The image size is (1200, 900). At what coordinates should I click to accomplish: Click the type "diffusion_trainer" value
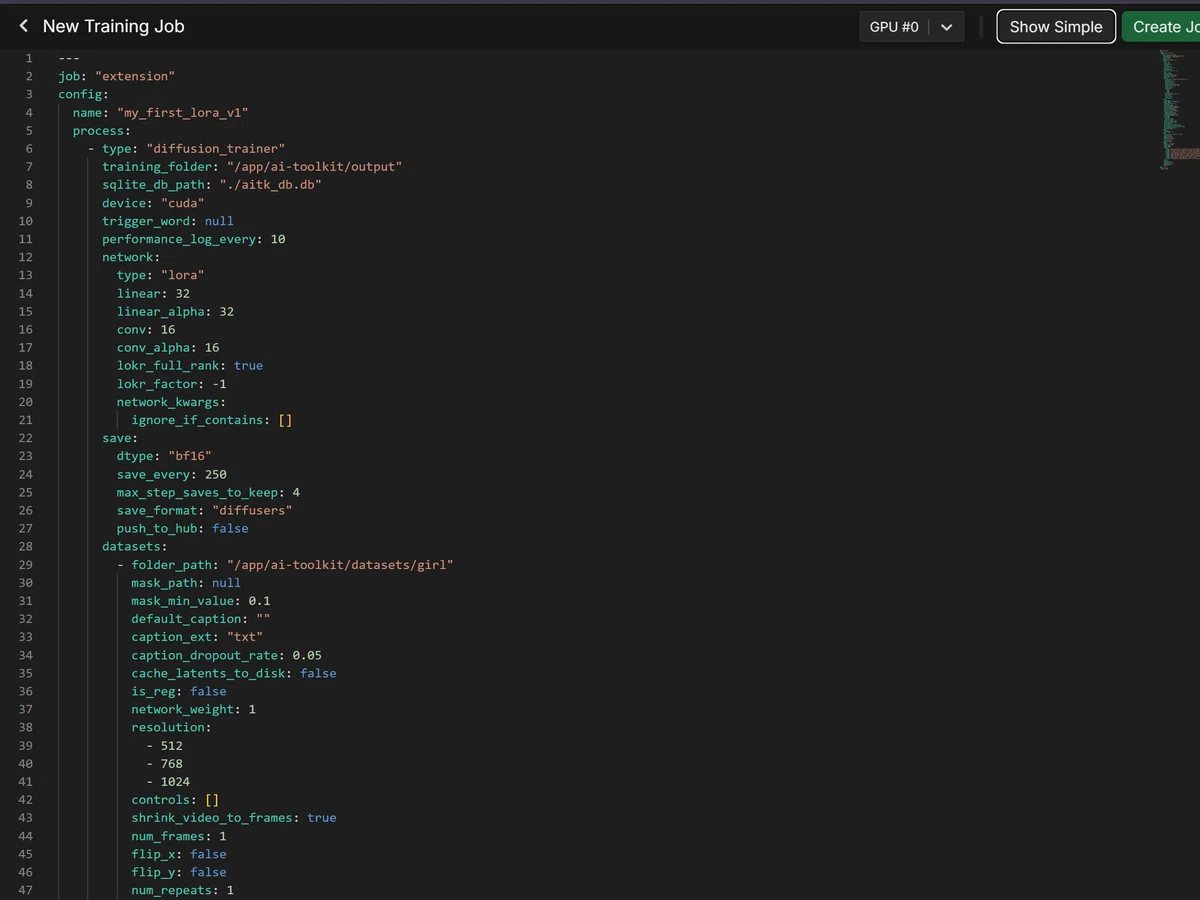215,149
